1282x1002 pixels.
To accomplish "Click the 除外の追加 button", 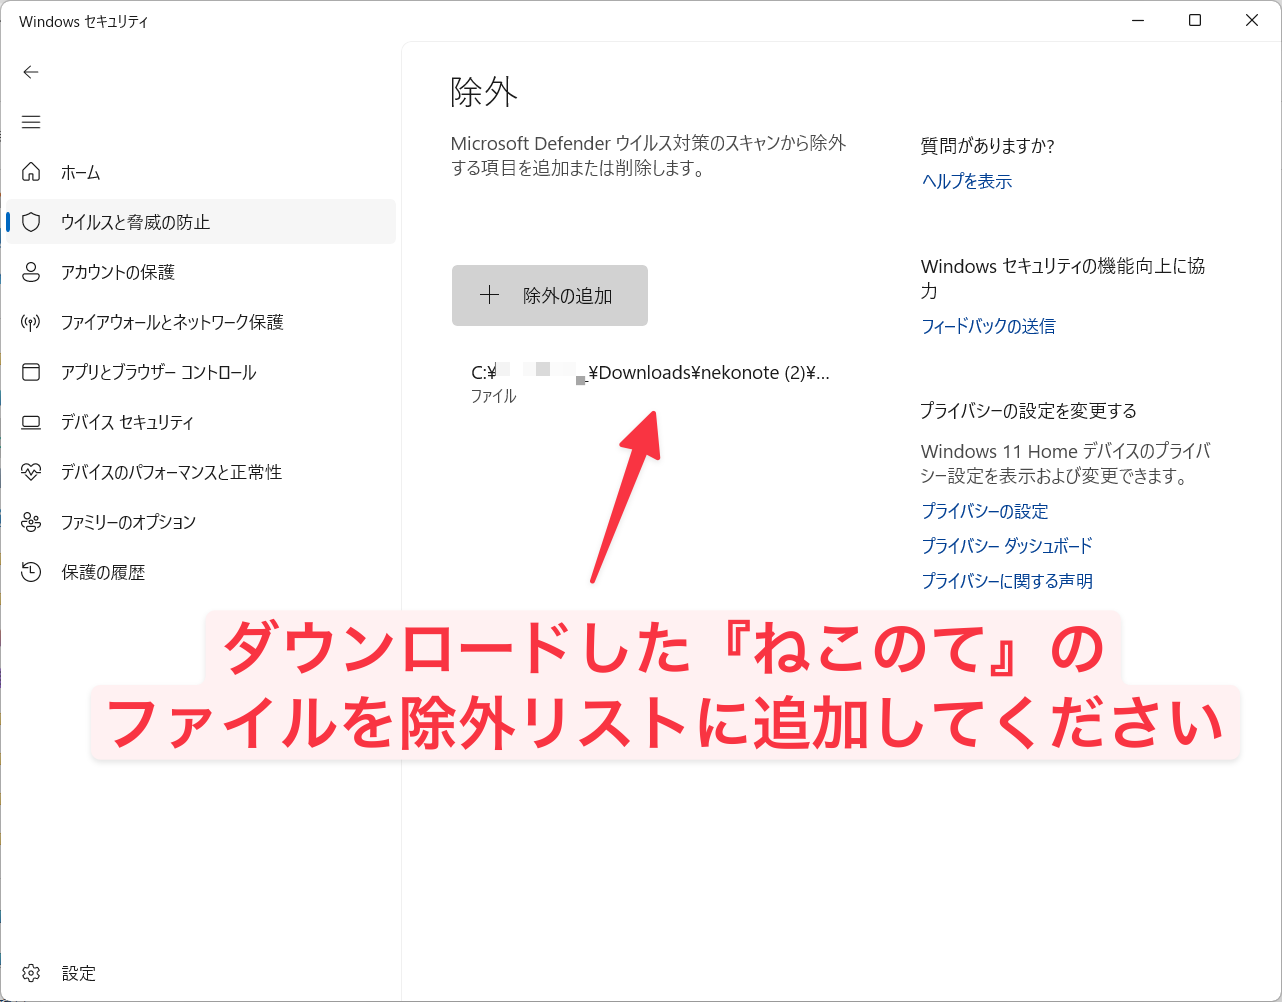I will 550,295.
